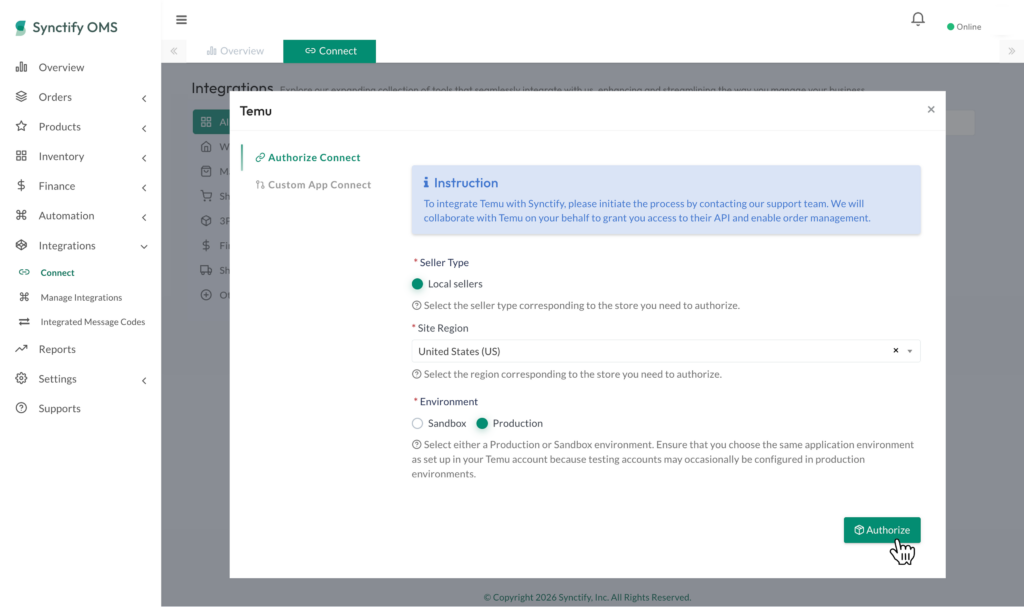Viewport: 1024px width, 607px height.
Task: Expand the Orders submenu chevron
Action: 144,99
